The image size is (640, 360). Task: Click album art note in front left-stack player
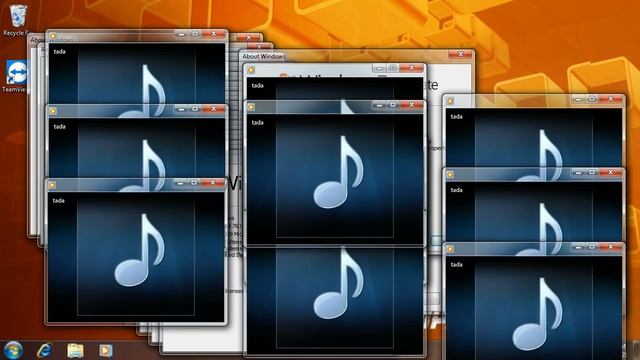[x=140, y=250]
